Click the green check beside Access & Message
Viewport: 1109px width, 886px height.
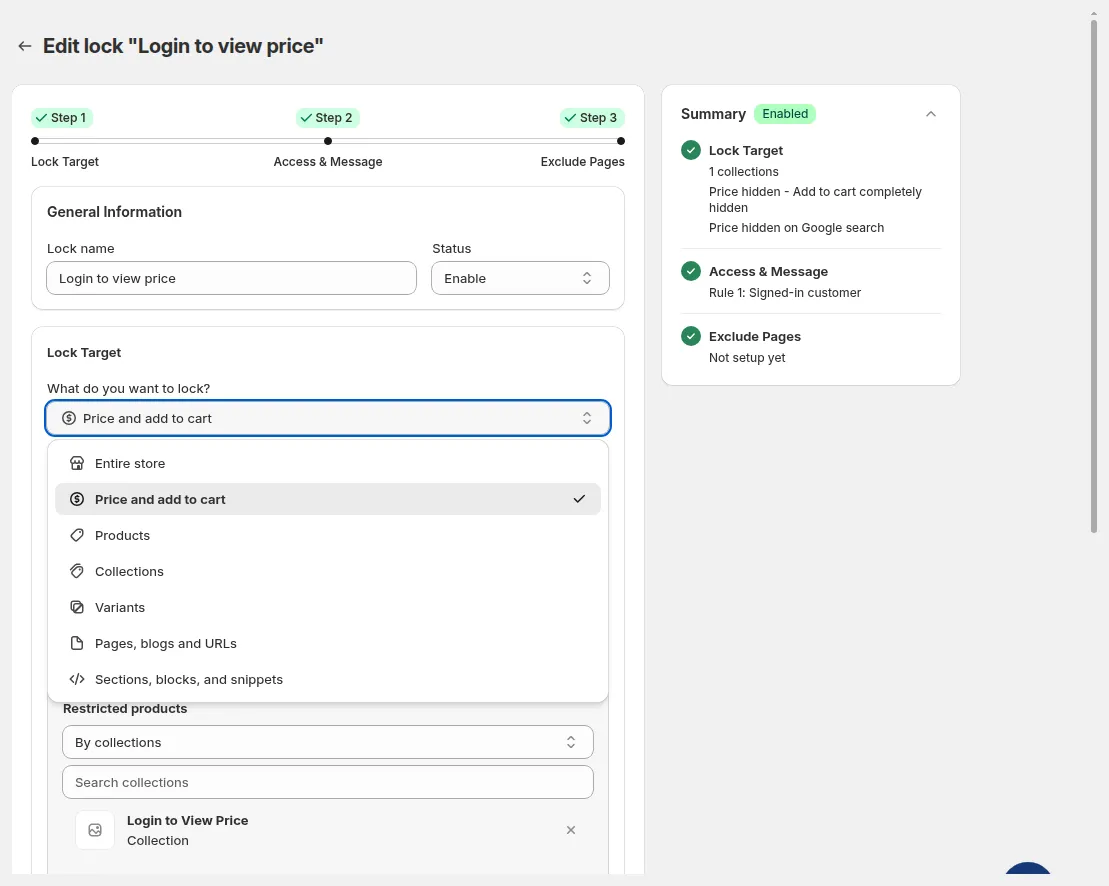pos(691,271)
